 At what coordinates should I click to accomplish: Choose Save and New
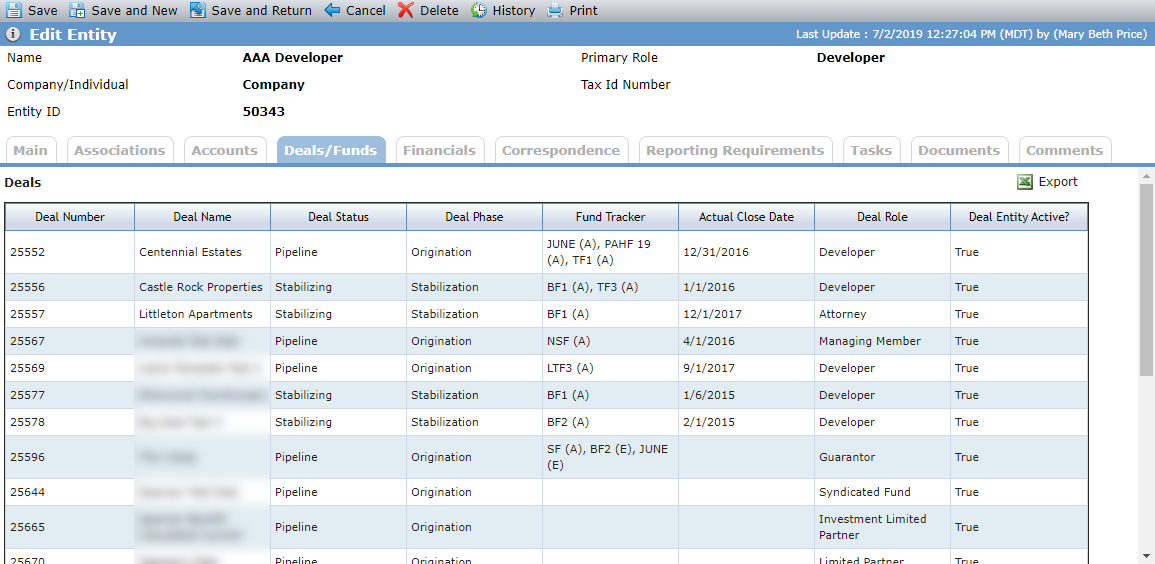click(134, 10)
